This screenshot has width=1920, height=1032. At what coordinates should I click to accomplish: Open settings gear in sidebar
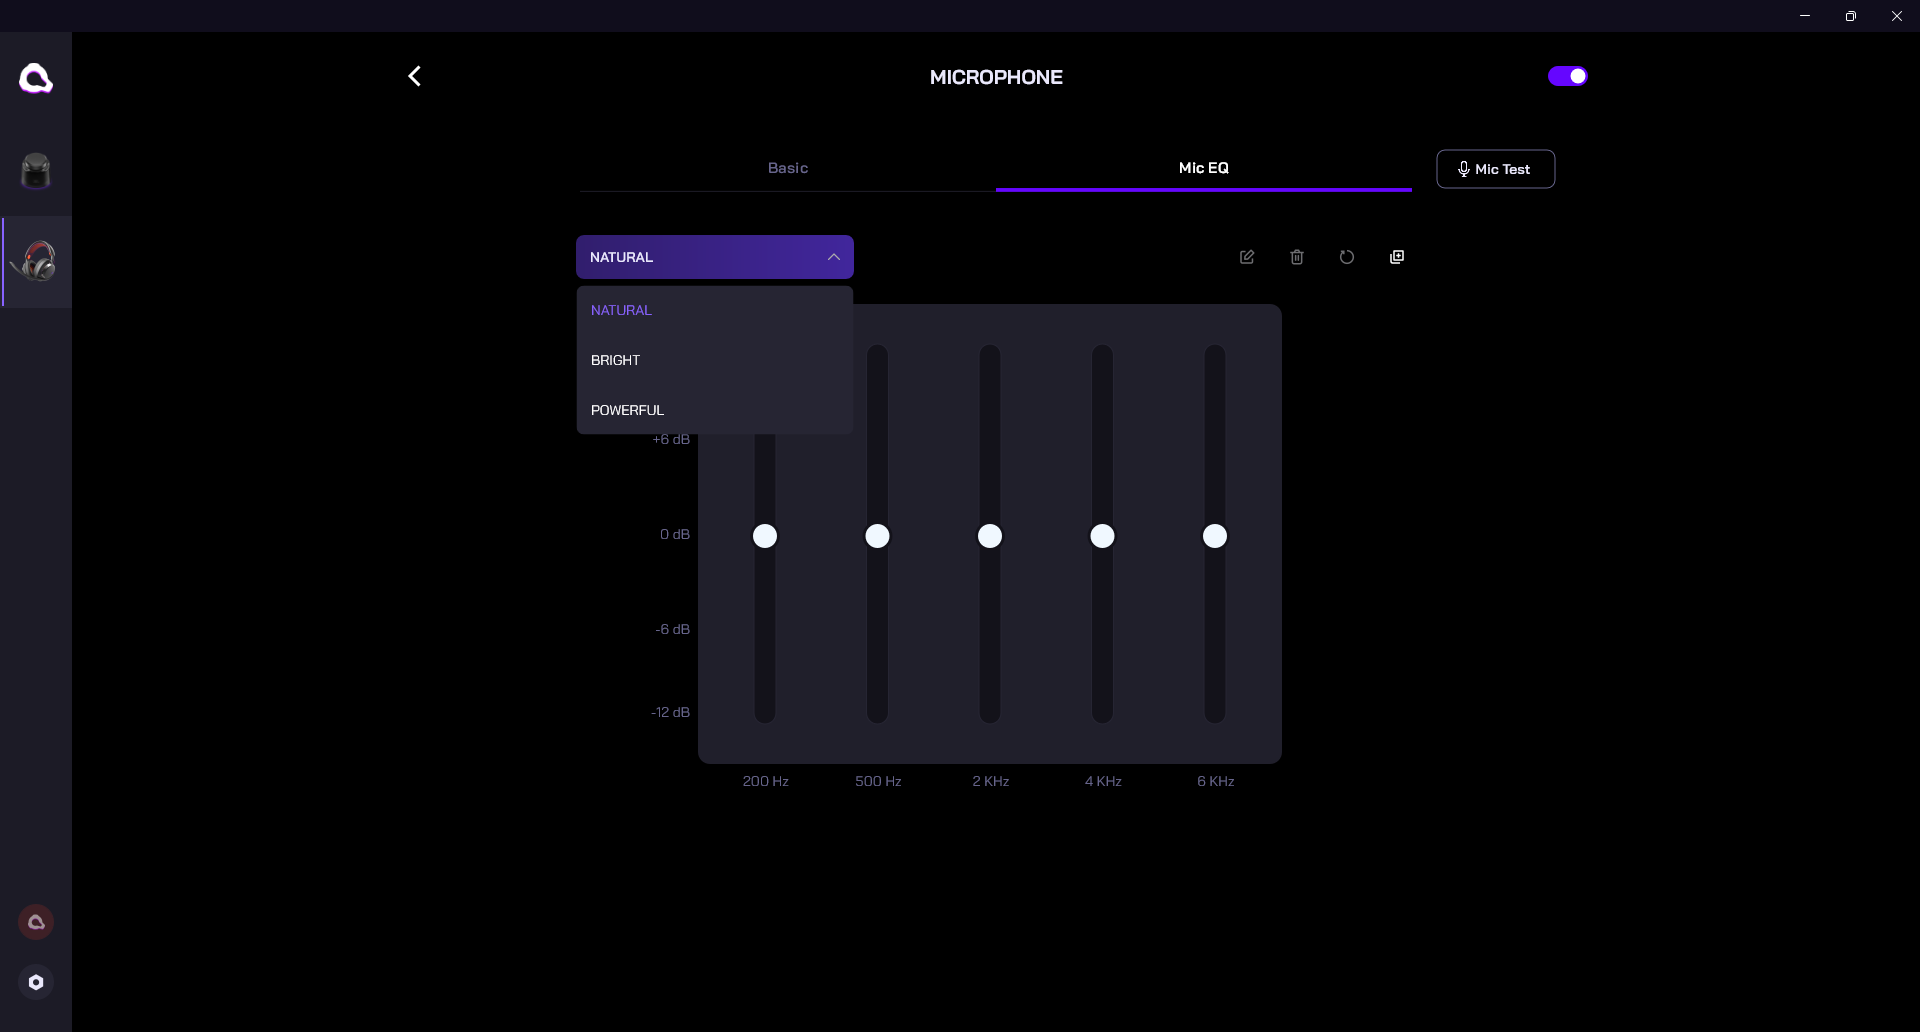(x=36, y=982)
